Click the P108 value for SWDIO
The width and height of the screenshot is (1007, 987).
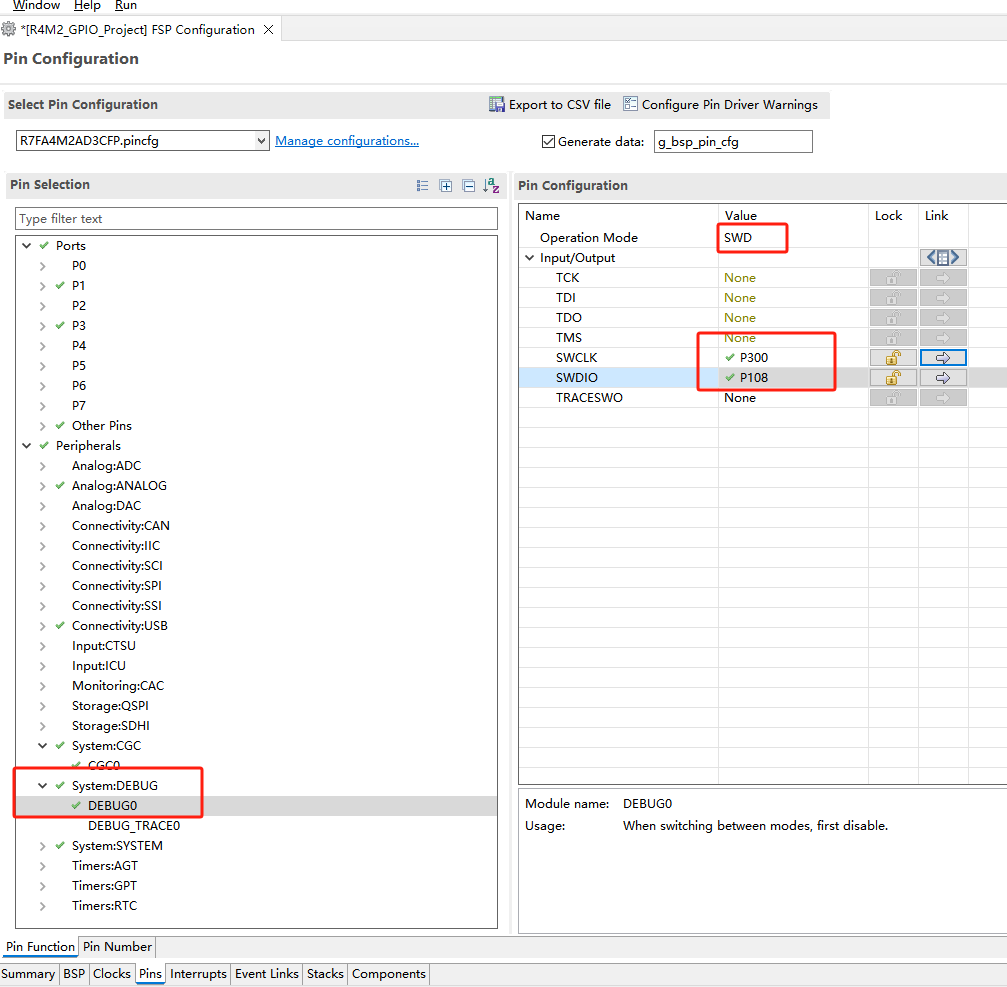753,378
